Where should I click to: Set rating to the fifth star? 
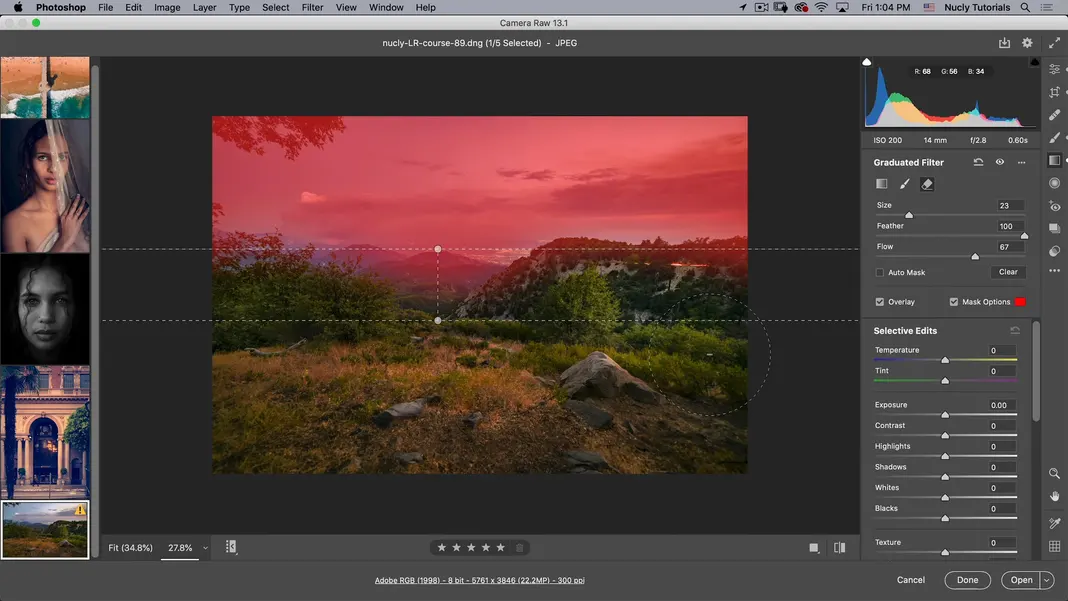pyautogui.click(x=501, y=548)
